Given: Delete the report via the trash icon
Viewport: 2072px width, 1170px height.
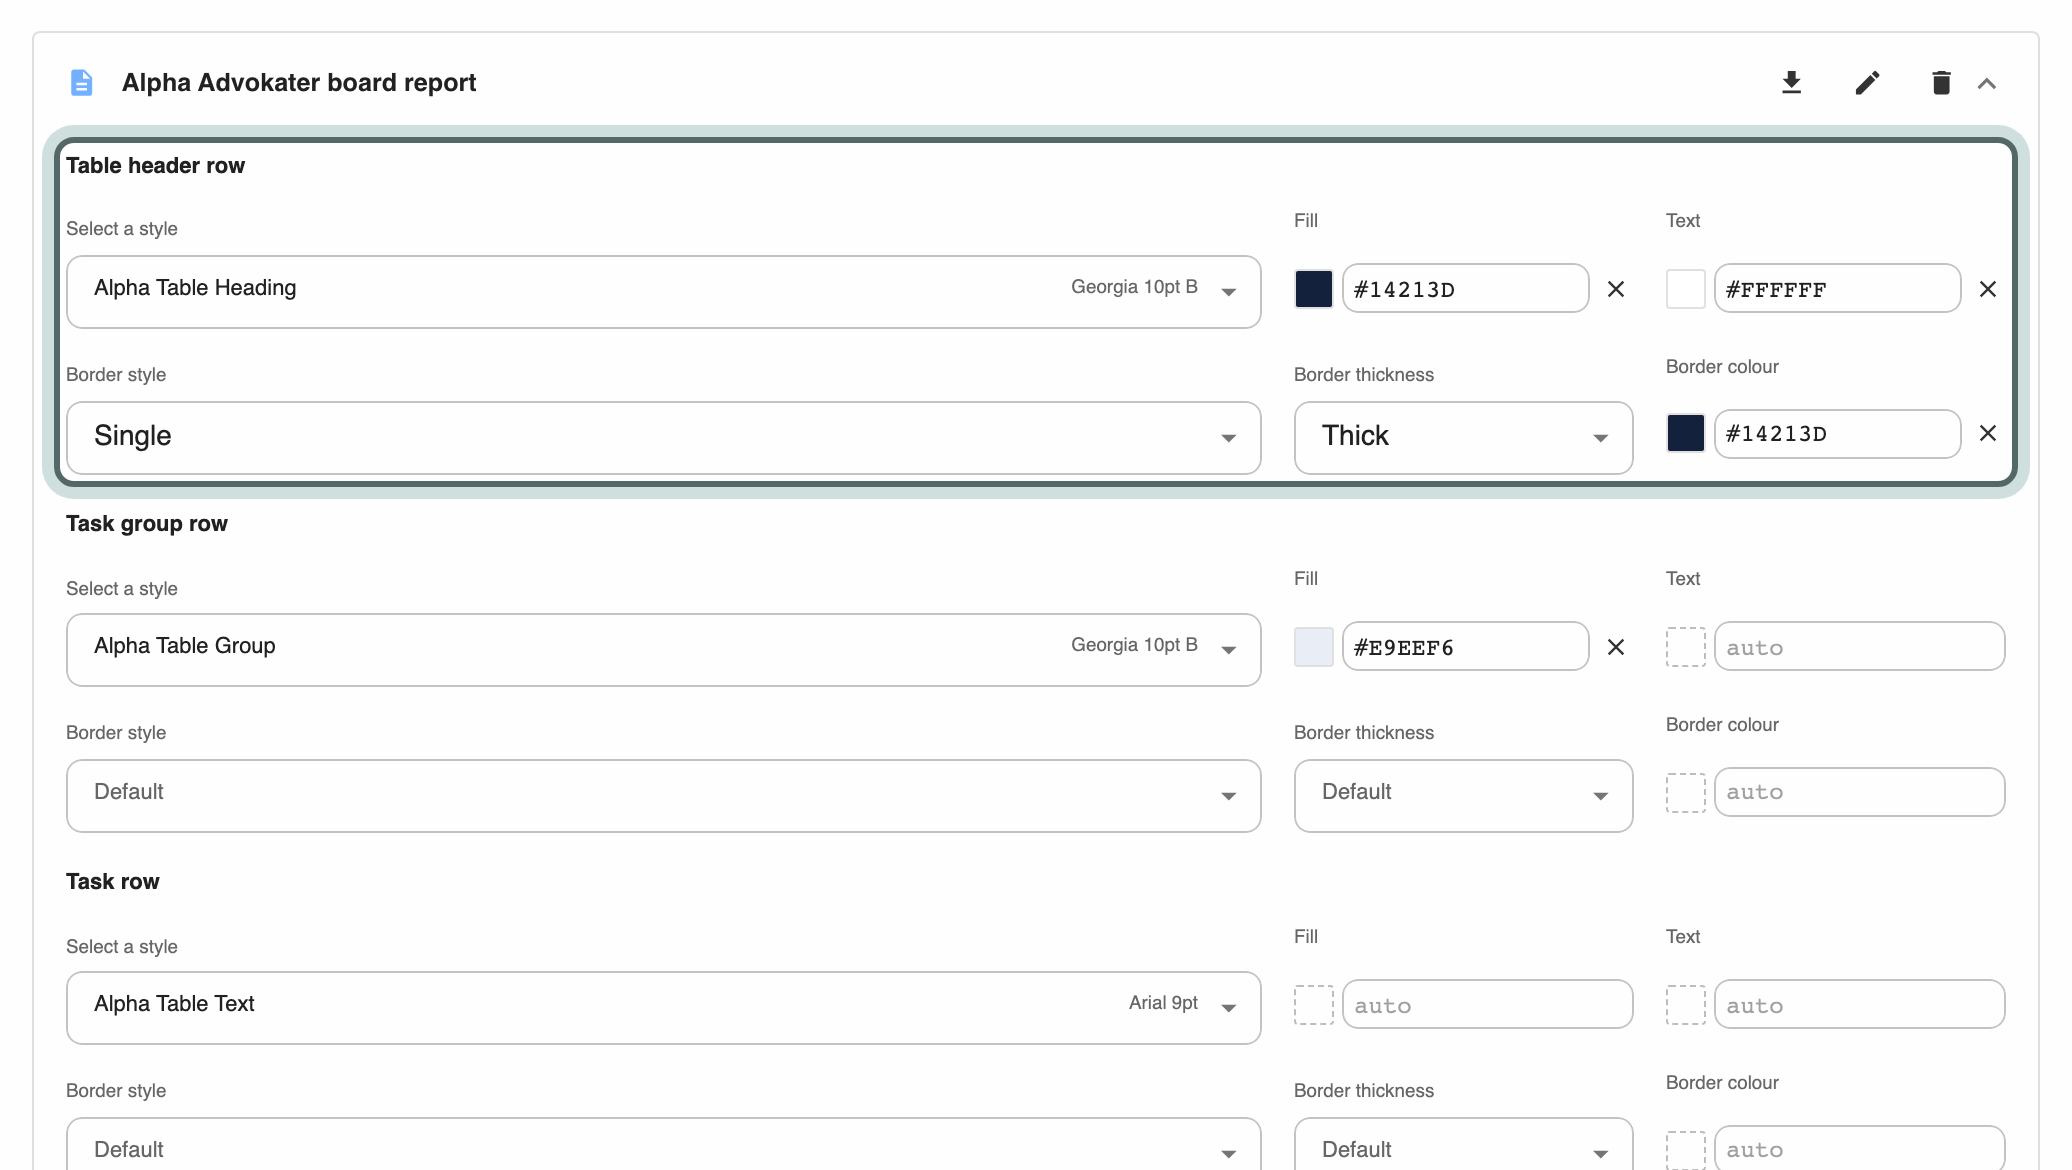Looking at the screenshot, I should pyautogui.click(x=1941, y=83).
